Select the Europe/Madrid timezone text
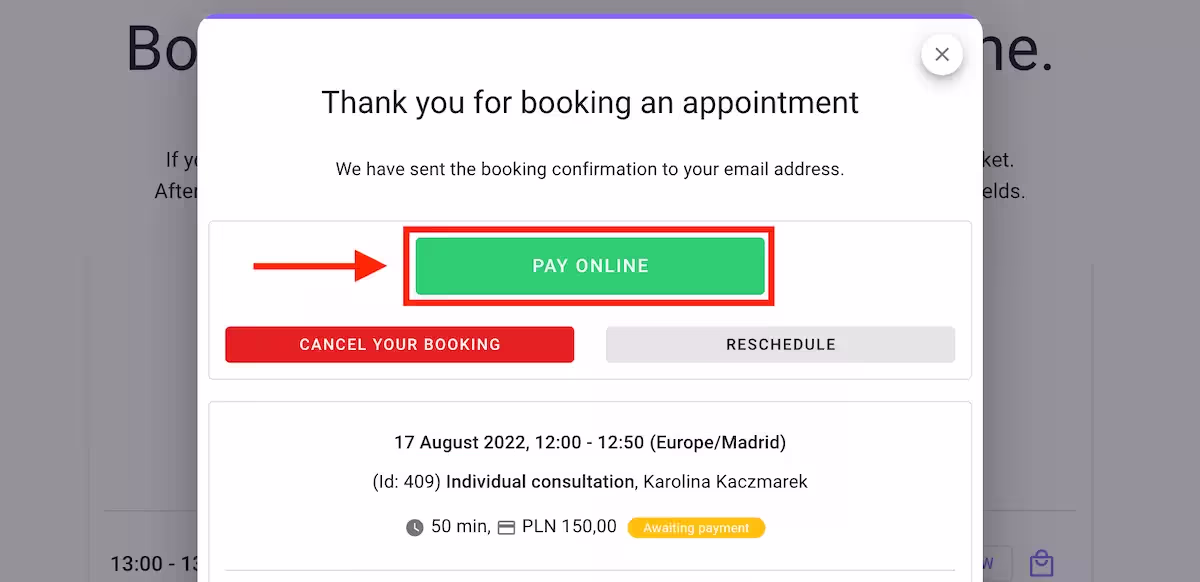The height and width of the screenshot is (582, 1200). point(716,442)
